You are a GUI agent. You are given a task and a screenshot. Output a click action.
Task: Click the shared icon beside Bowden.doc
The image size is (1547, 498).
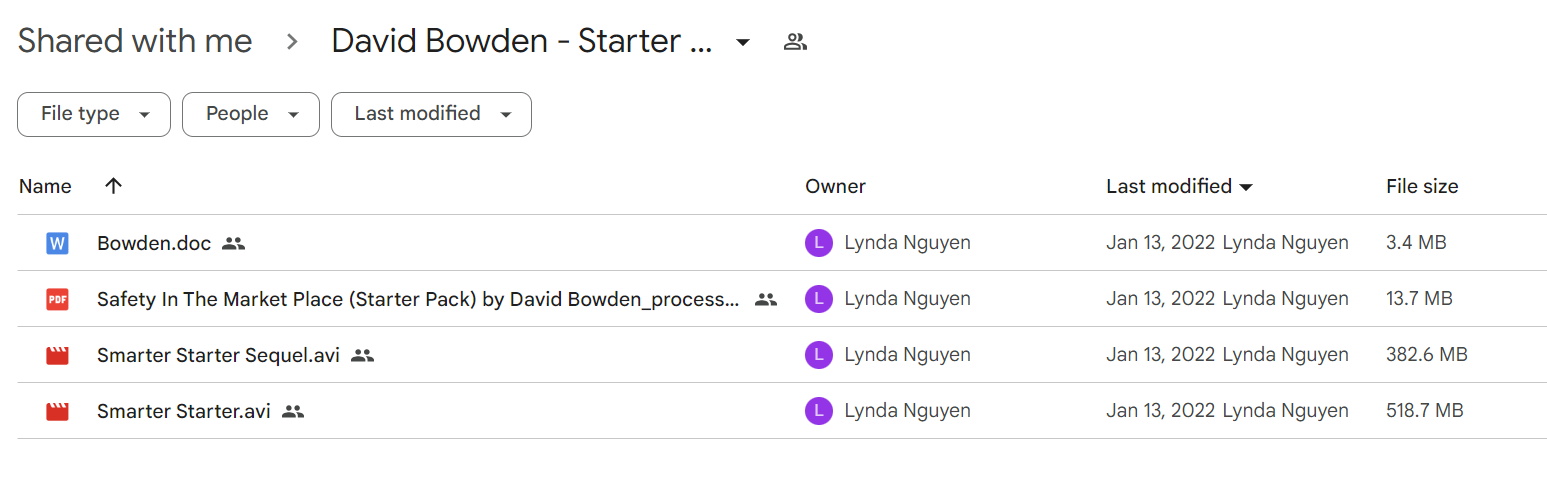click(x=234, y=243)
